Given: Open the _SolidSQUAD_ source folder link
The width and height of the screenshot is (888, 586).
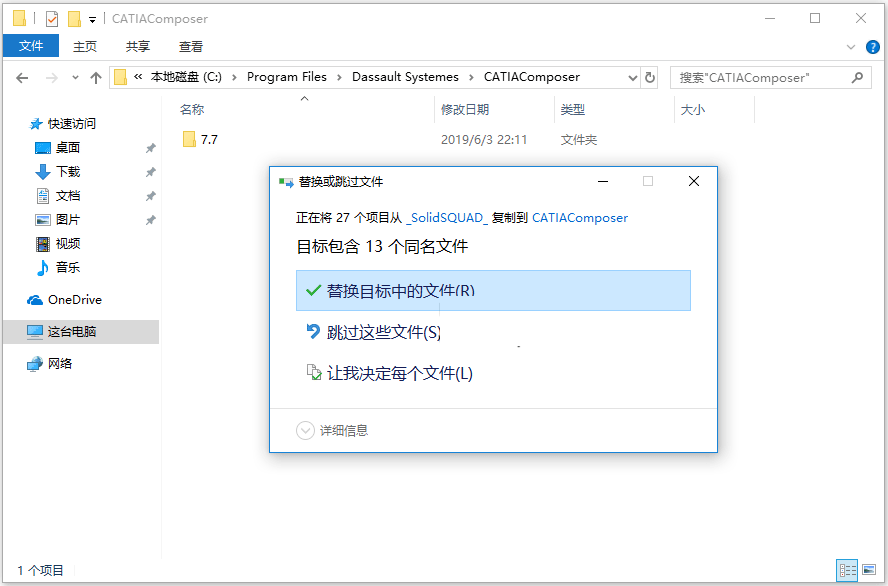Looking at the screenshot, I should click(446, 218).
